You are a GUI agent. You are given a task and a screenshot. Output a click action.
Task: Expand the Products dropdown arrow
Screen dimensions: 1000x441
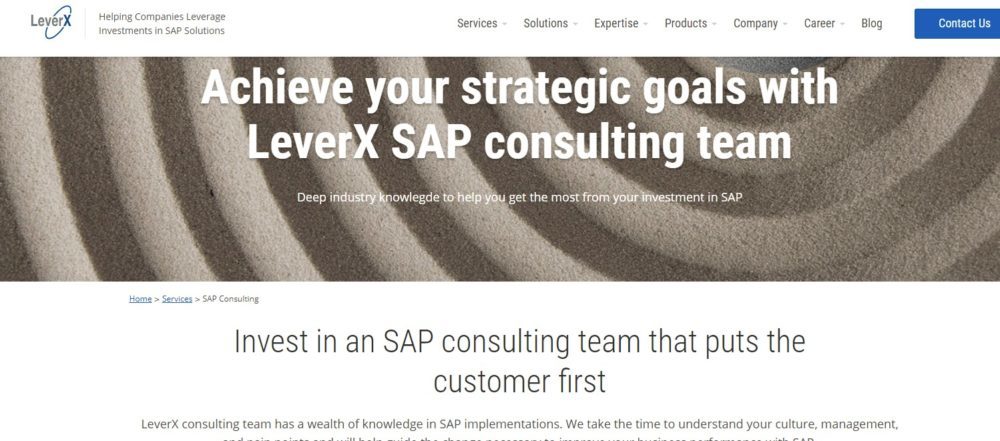tap(716, 24)
